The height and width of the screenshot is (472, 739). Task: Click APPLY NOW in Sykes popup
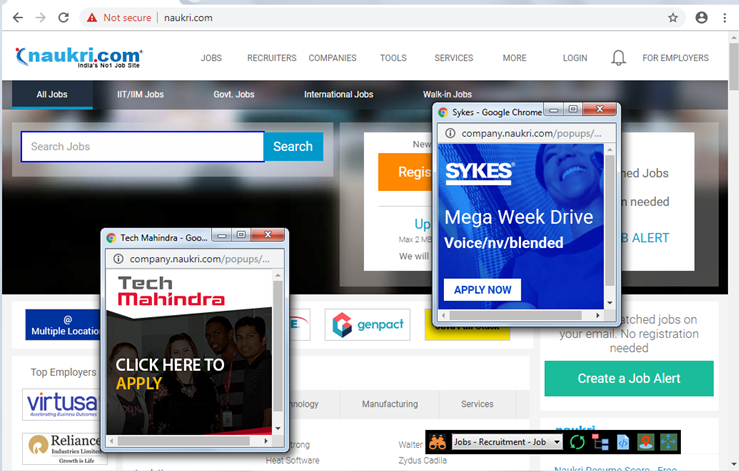pyautogui.click(x=483, y=290)
